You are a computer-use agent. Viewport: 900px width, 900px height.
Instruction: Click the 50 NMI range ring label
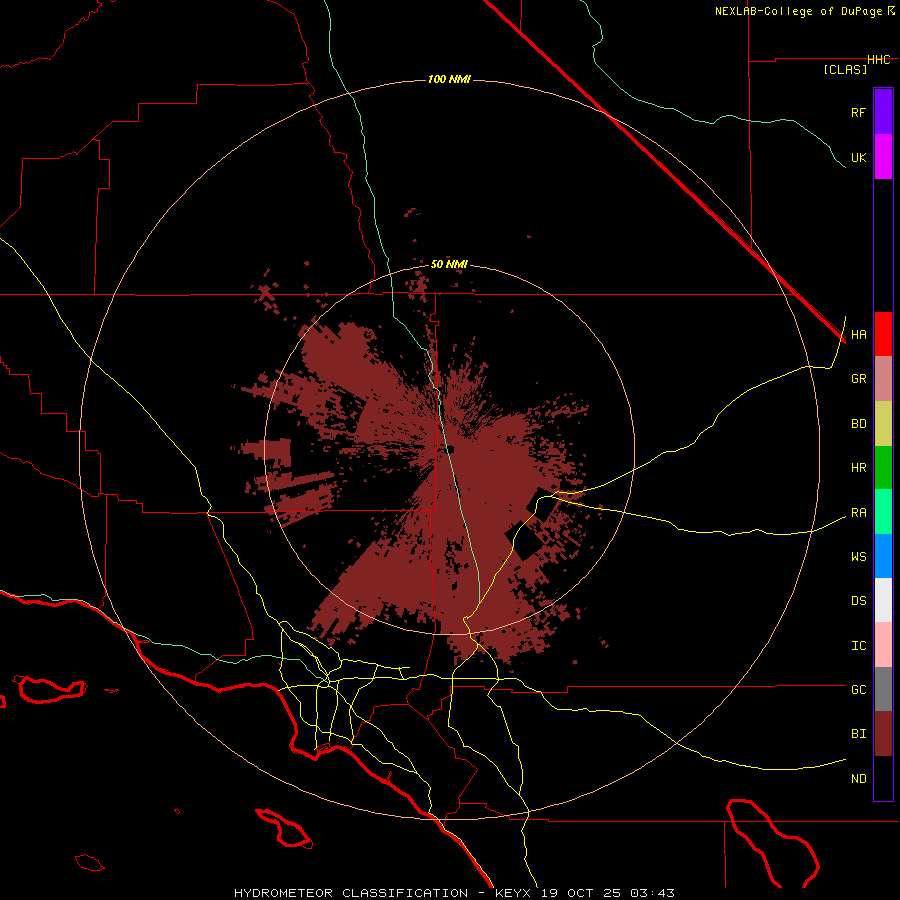(x=449, y=264)
